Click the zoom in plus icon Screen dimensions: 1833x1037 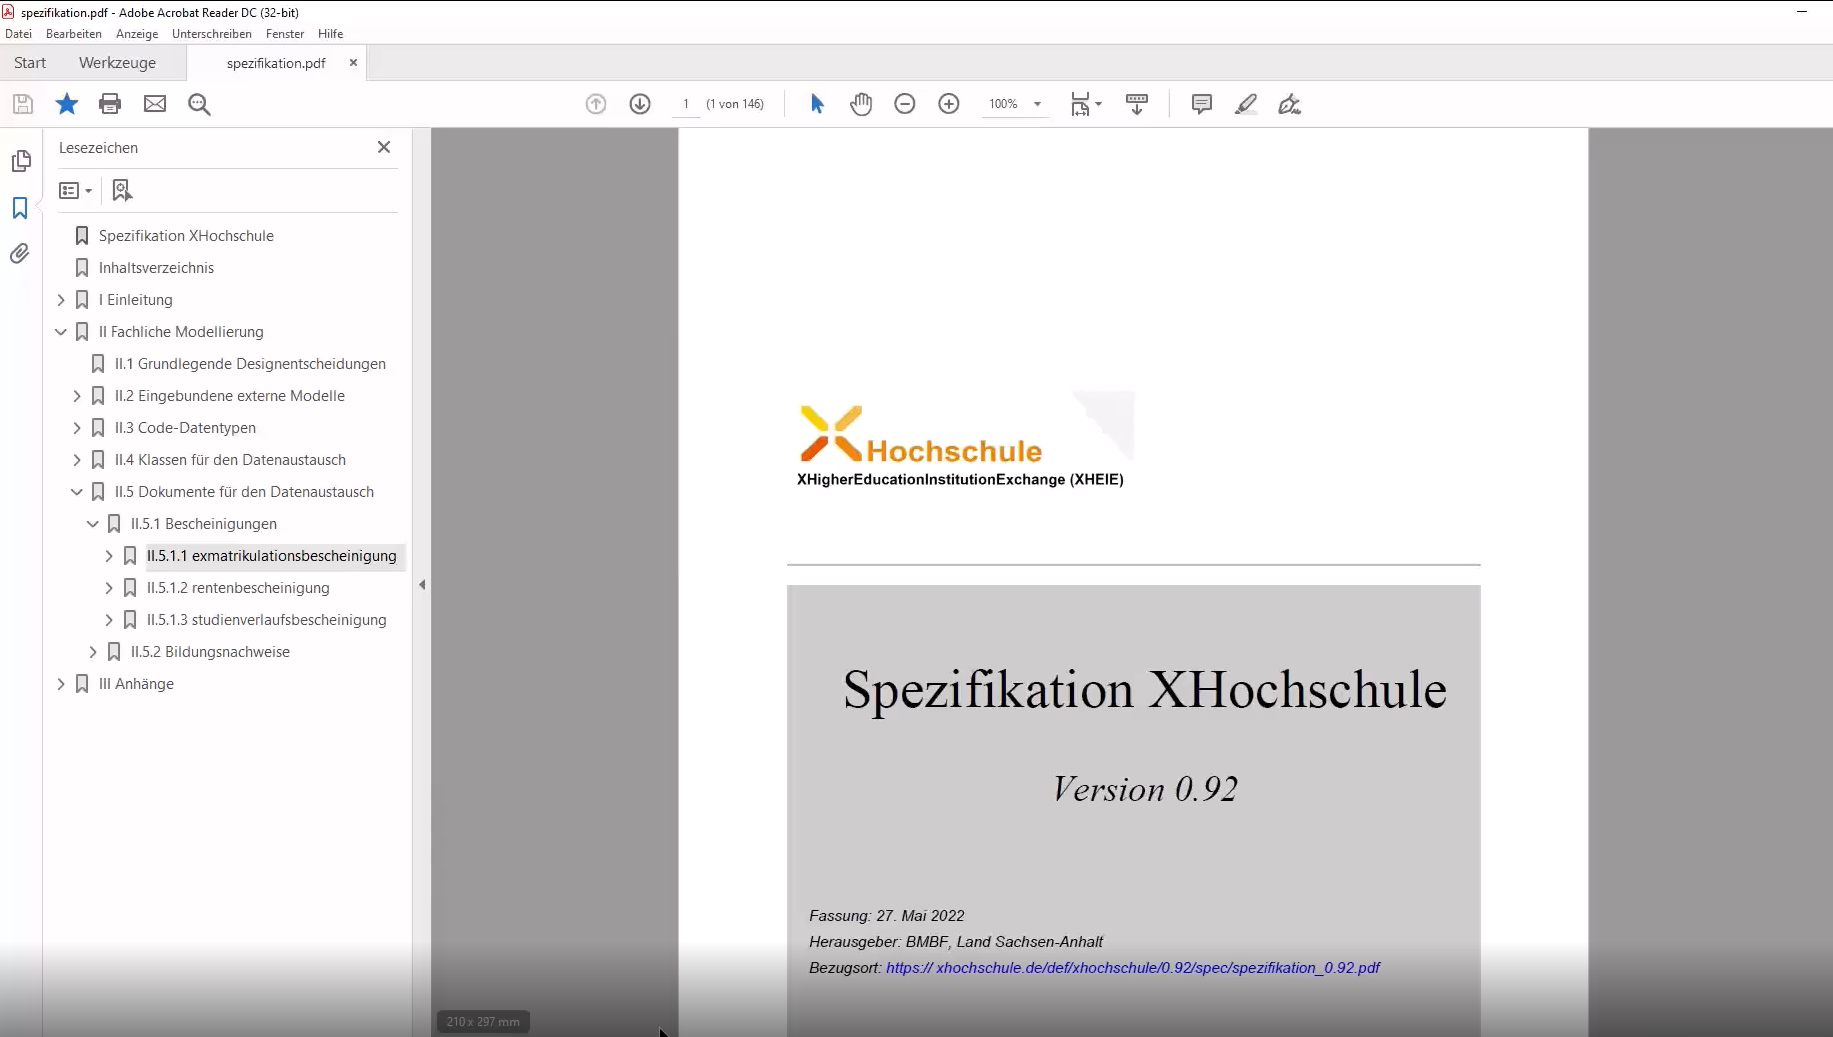(949, 104)
